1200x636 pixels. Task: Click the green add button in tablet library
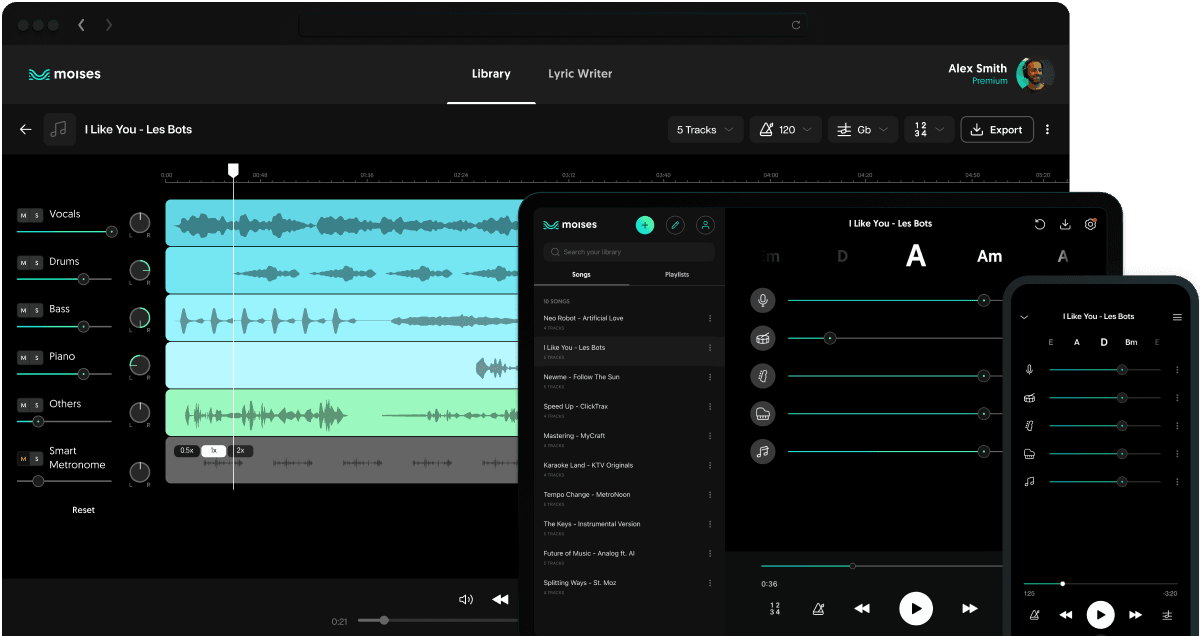(x=645, y=225)
